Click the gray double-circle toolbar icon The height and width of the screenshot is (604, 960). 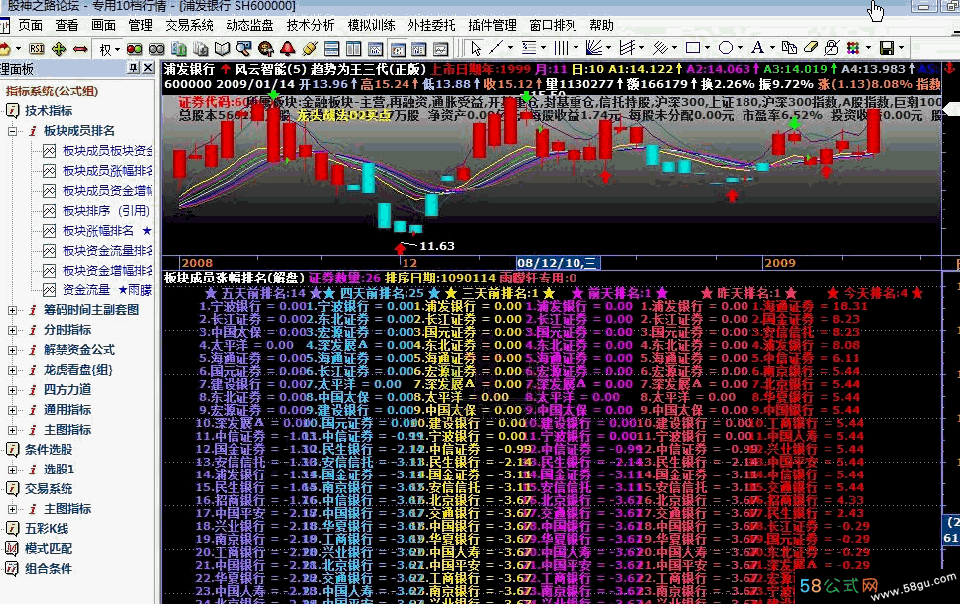coord(157,48)
